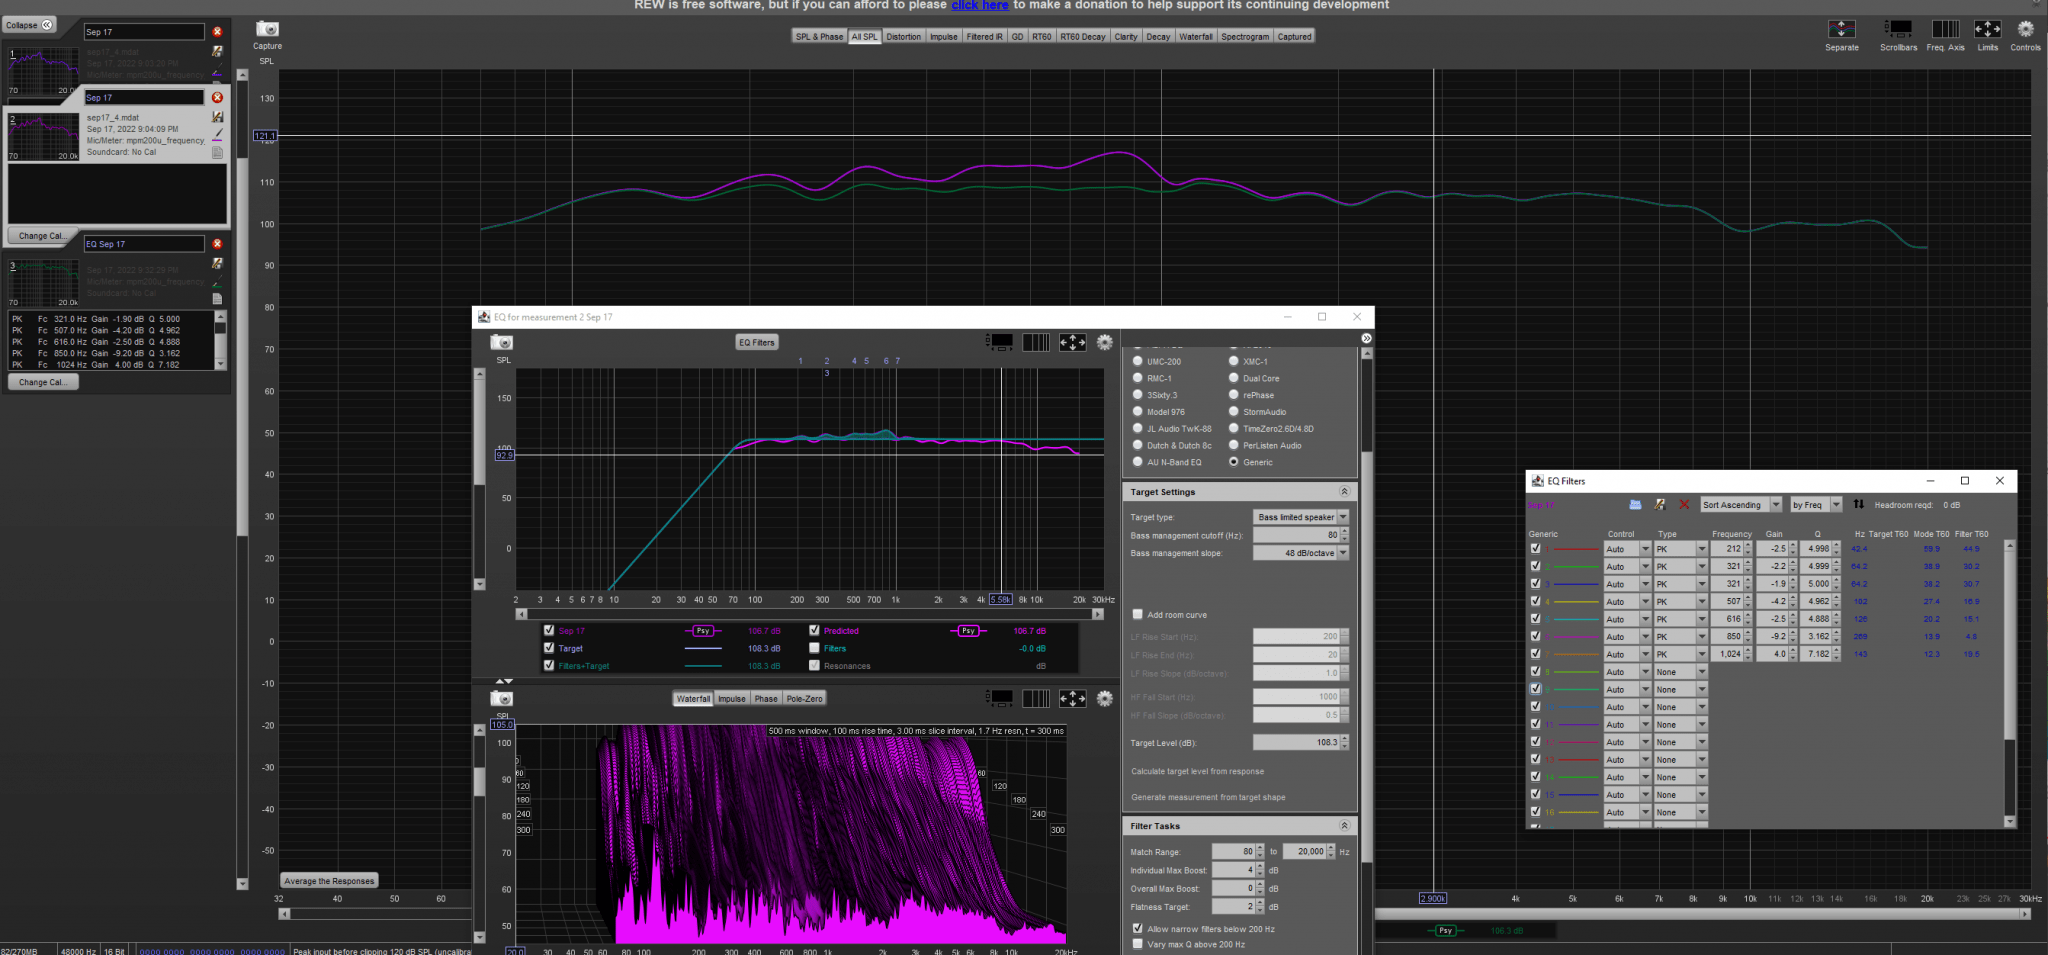2048x955 pixels.
Task: Collapse the Filter Tasks section
Action: 1344,826
